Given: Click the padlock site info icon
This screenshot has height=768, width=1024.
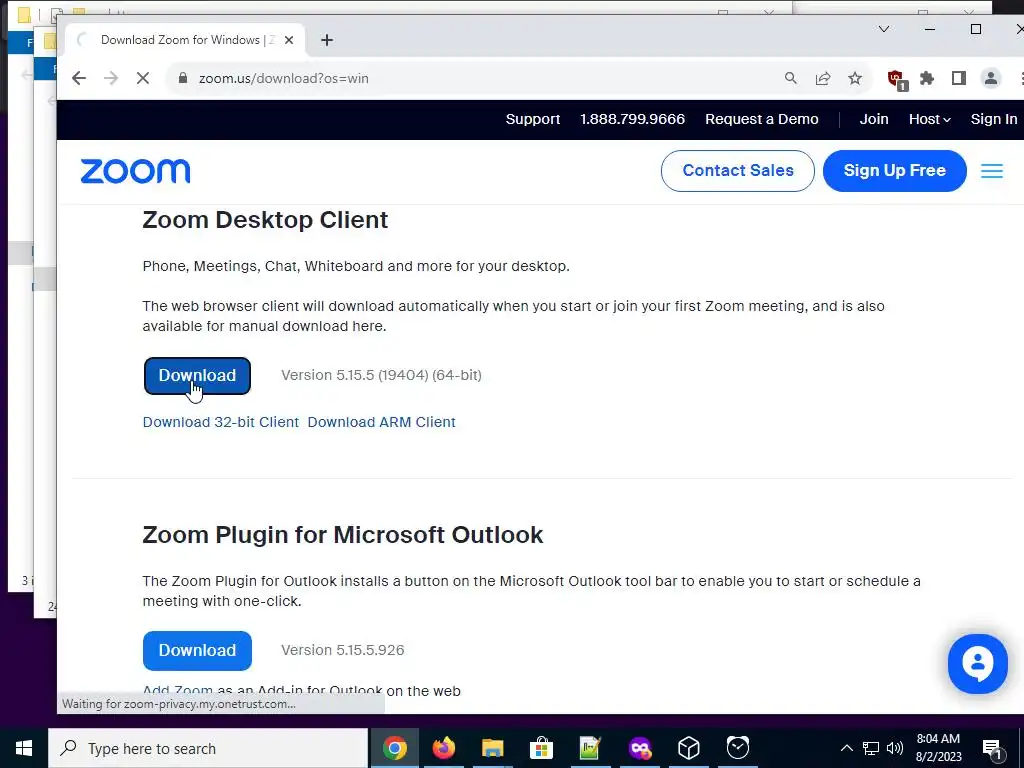Looking at the screenshot, I should tap(184, 78).
